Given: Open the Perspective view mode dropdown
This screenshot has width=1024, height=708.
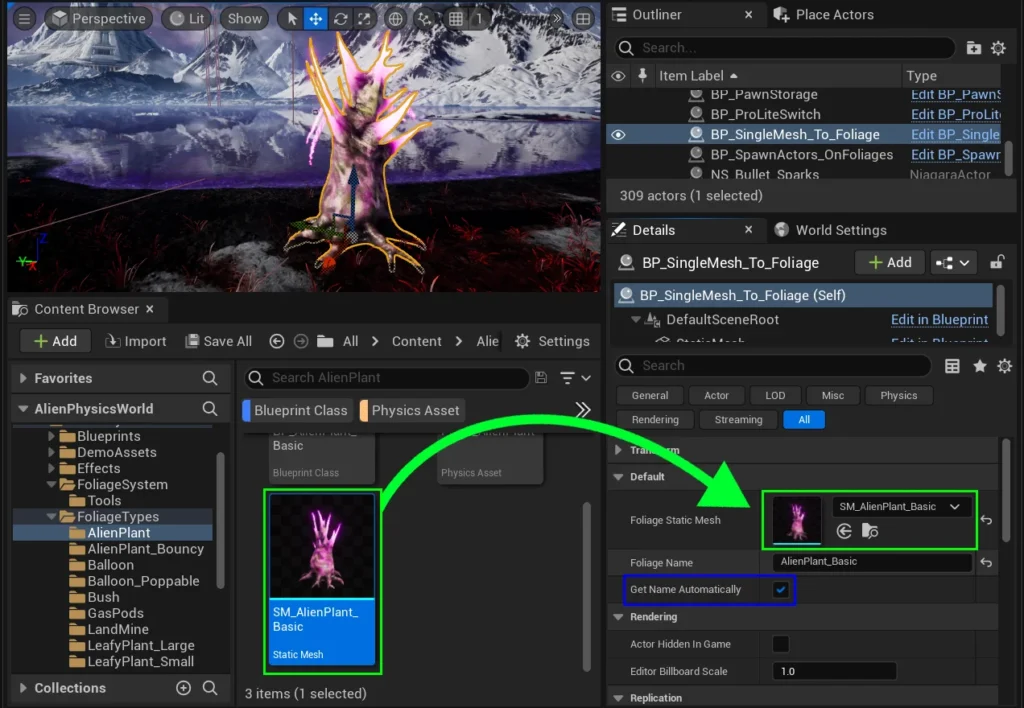Looking at the screenshot, I should 99,19.
